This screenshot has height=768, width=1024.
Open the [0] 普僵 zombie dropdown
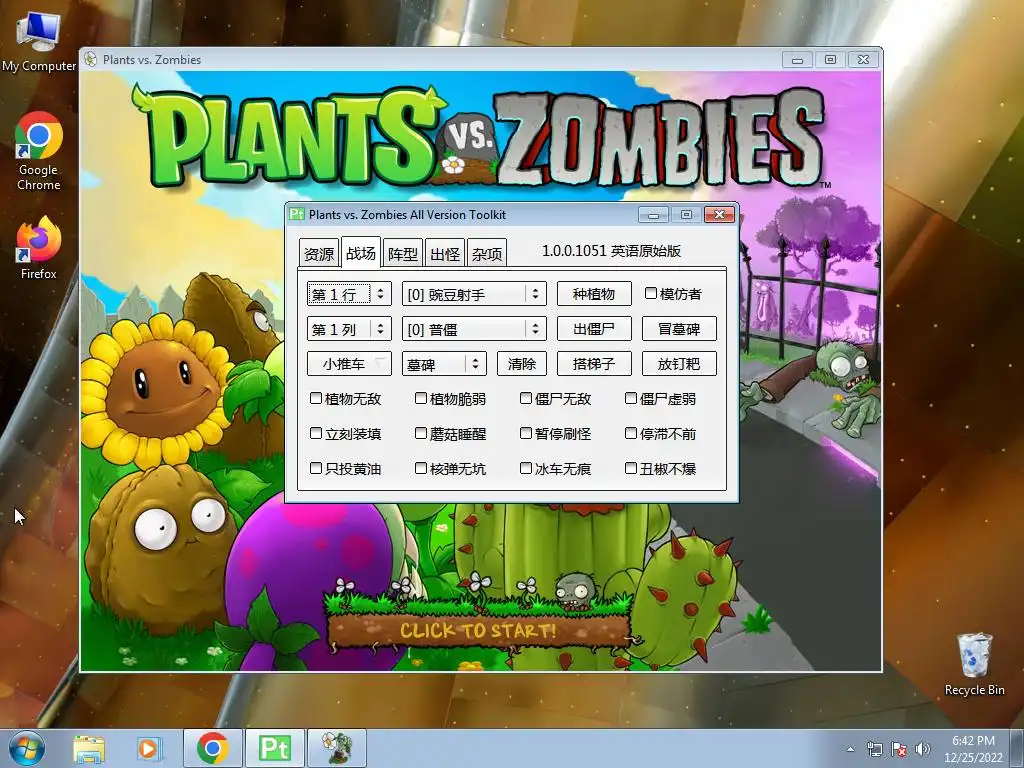coord(474,329)
